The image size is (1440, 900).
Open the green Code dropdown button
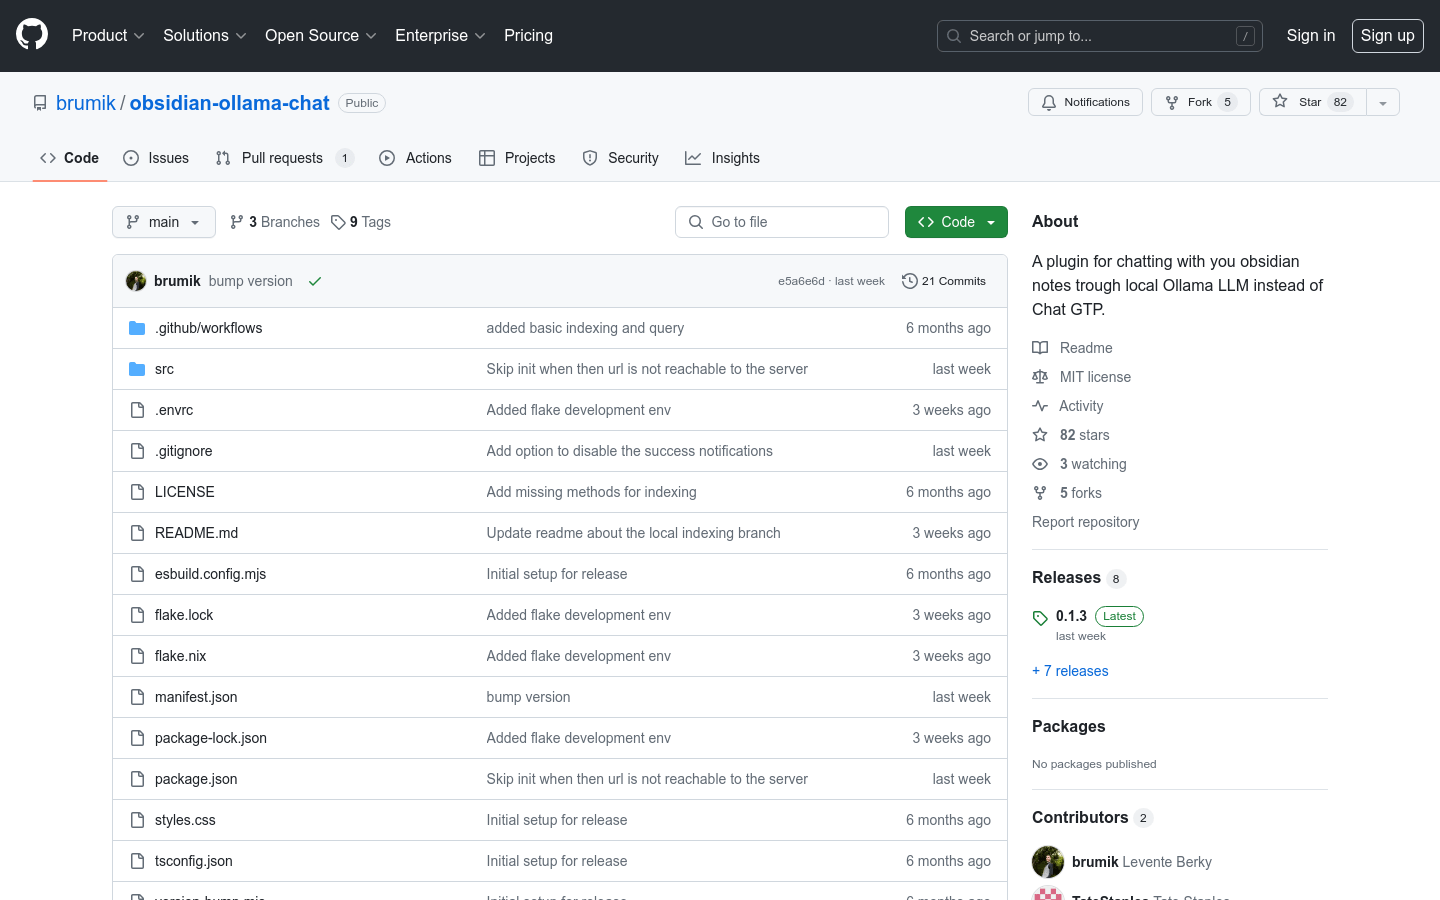coord(956,222)
